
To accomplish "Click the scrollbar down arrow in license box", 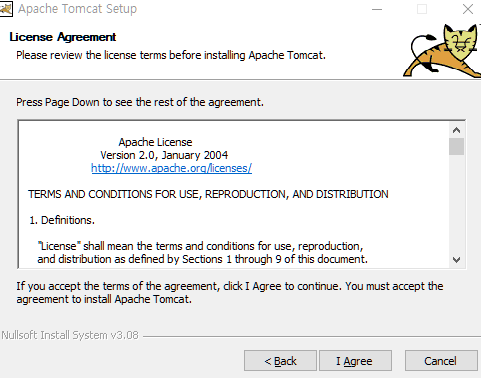I will (x=456, y=259).
